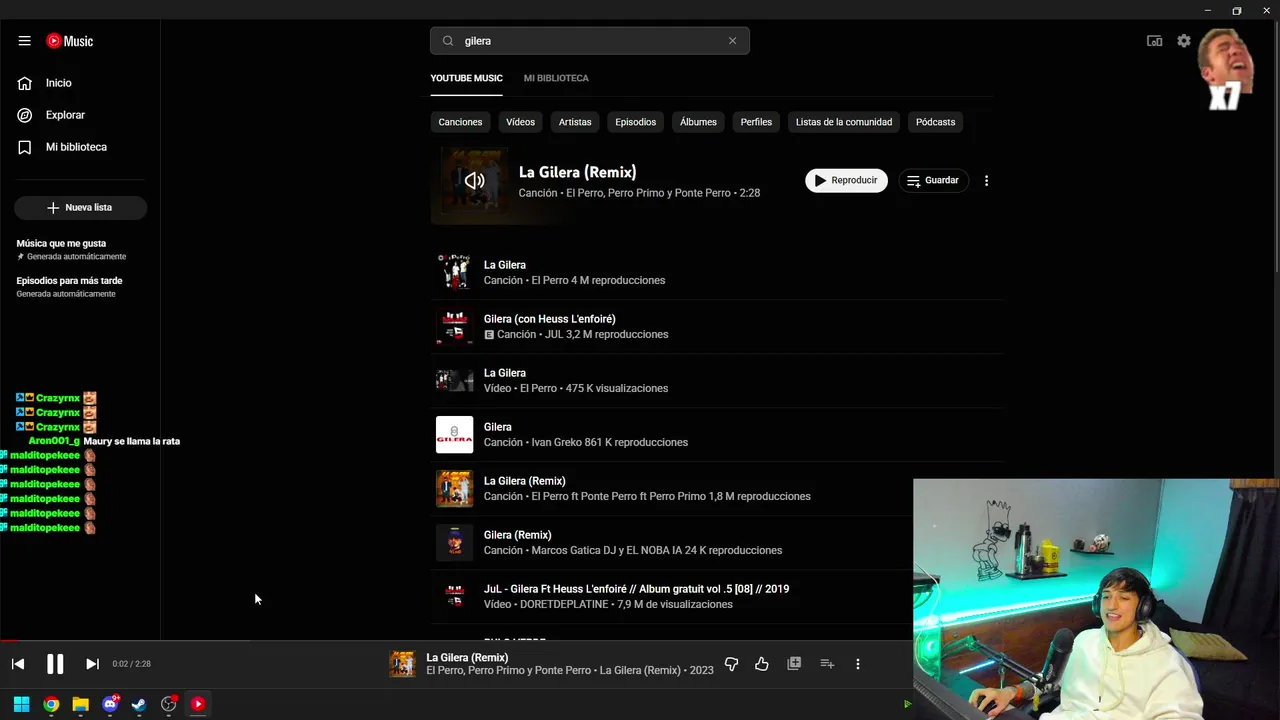1280x720 pixels.
Task: Filter results by Pódcasts
Action: [936, 122]
